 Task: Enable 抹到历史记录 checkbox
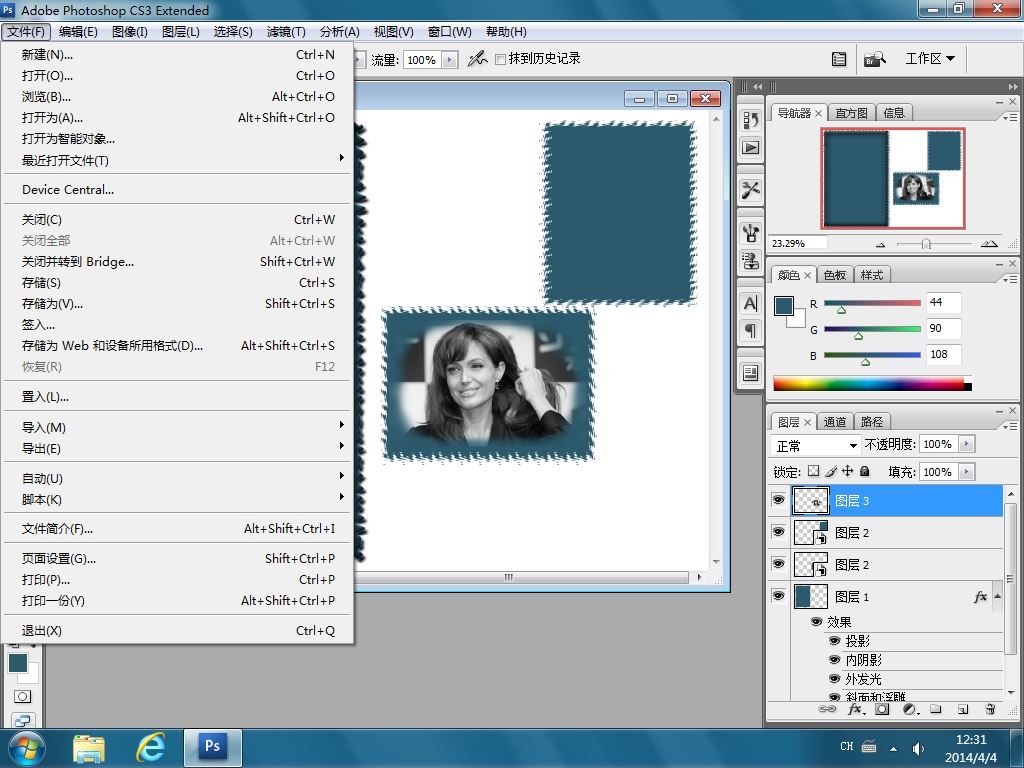pyautogui.click(x=501, y=59)
